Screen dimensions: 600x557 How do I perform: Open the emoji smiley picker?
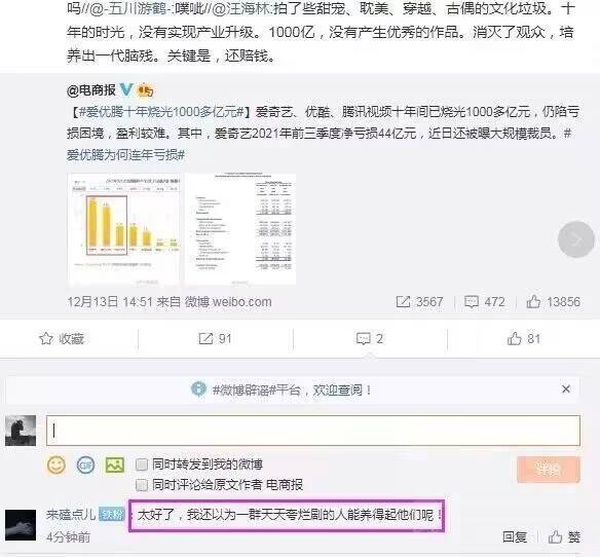[x=56, y=465]
